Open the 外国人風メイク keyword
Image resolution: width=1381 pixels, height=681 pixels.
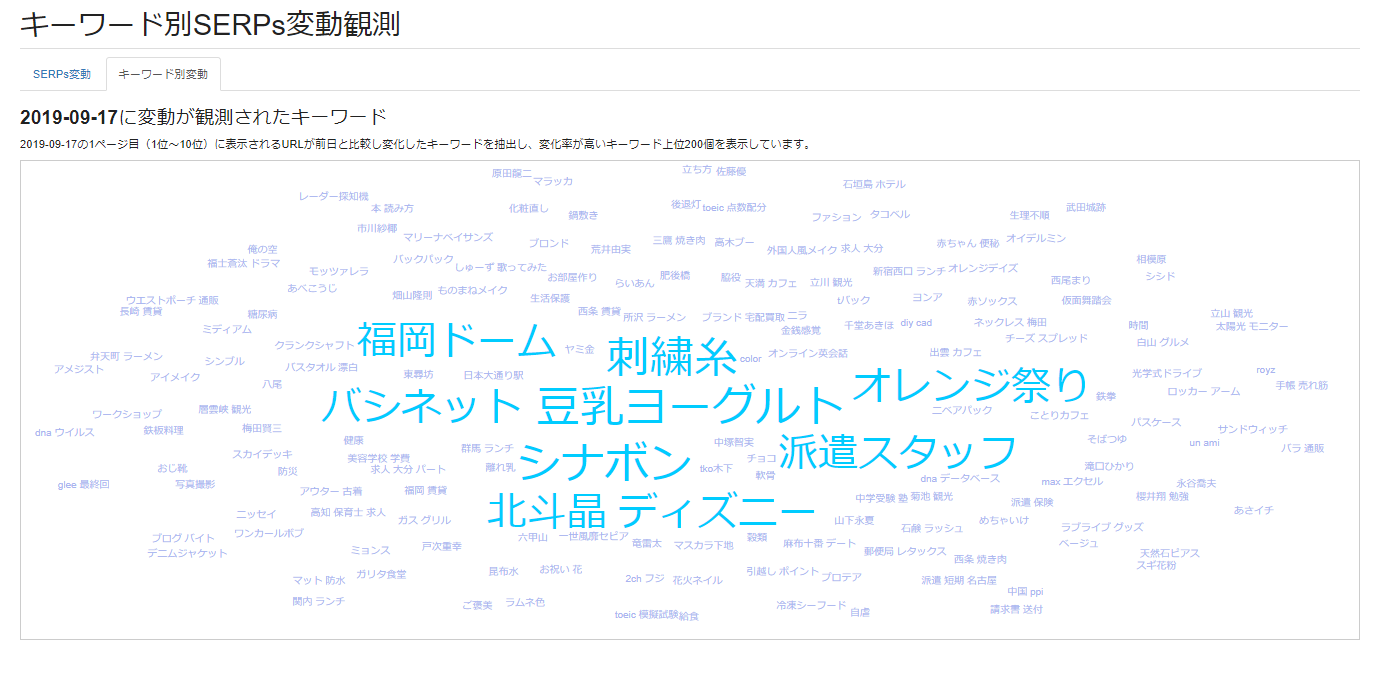tap(802, 249)
